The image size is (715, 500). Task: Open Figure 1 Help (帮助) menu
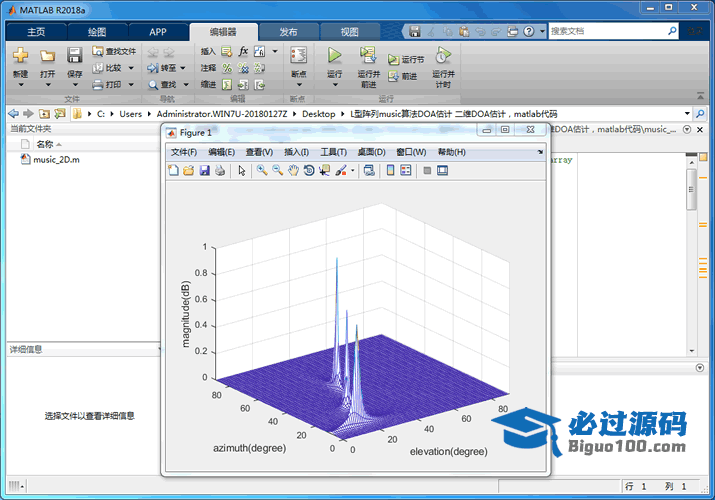451,152
